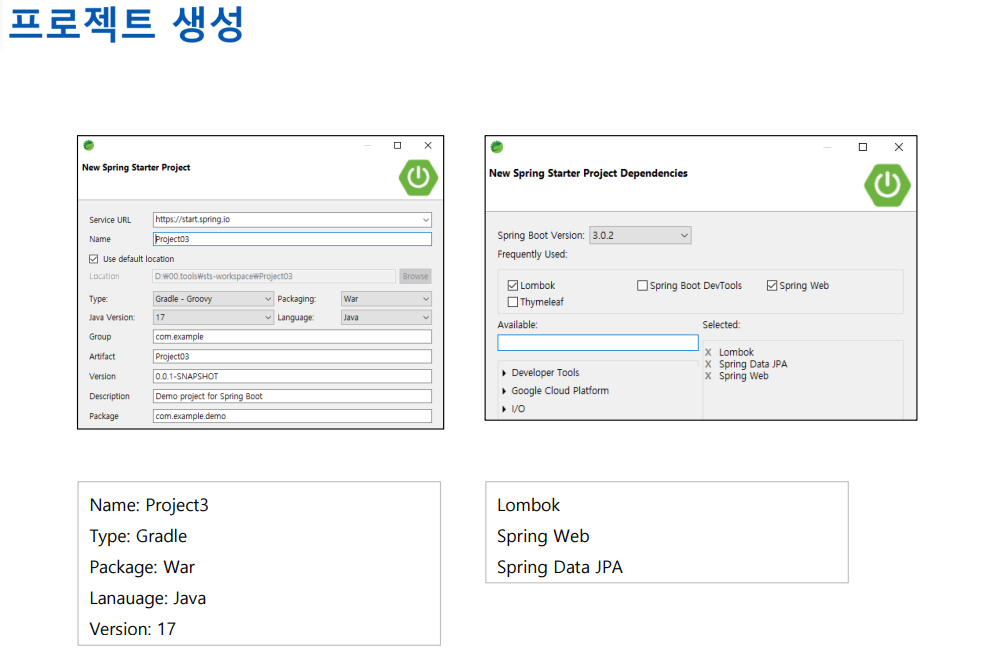Close the New Spring Starter Project window
Viewport: 987px width, 670px height.
(x=428, y=145)
